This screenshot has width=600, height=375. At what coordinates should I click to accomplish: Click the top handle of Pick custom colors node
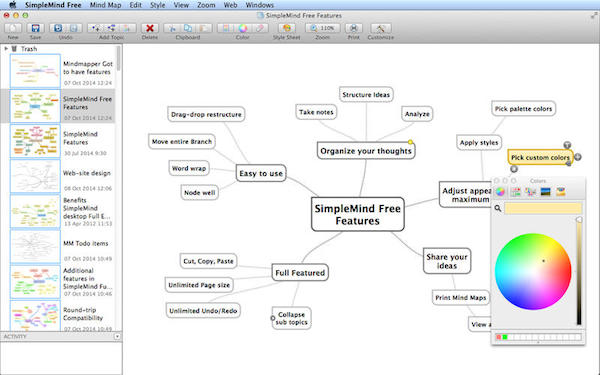click(567, 145)
